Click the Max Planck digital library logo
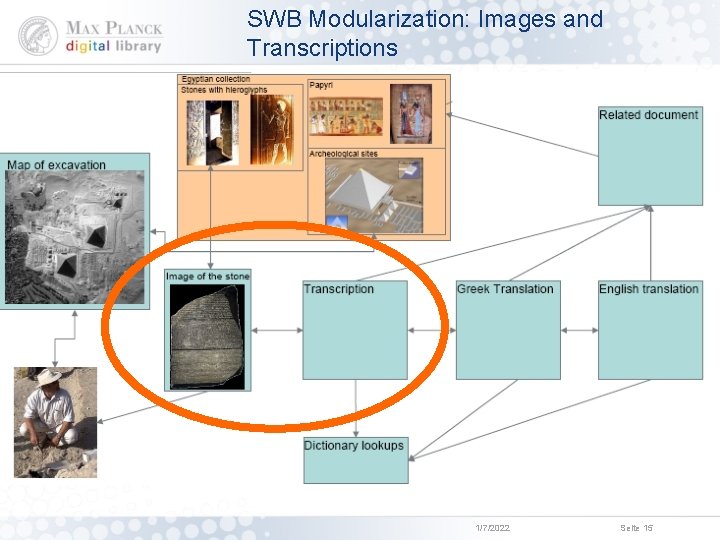The image size is (720, 540). pos(90,36)
